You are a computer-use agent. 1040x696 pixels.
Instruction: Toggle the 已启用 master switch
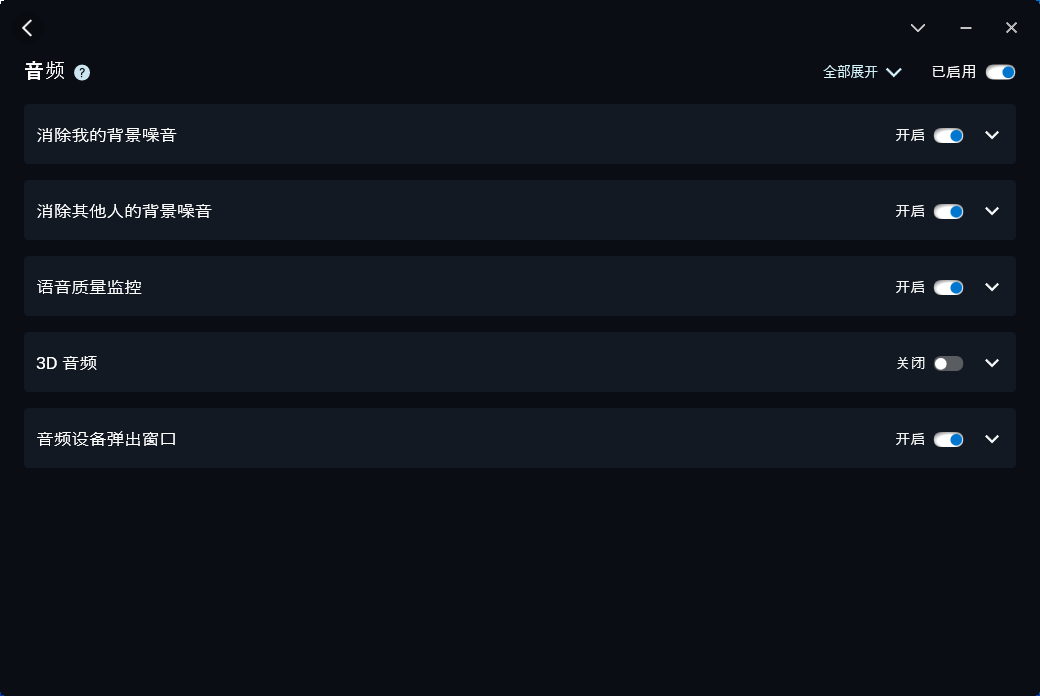pyautogui.click(x=1000, y=72)
